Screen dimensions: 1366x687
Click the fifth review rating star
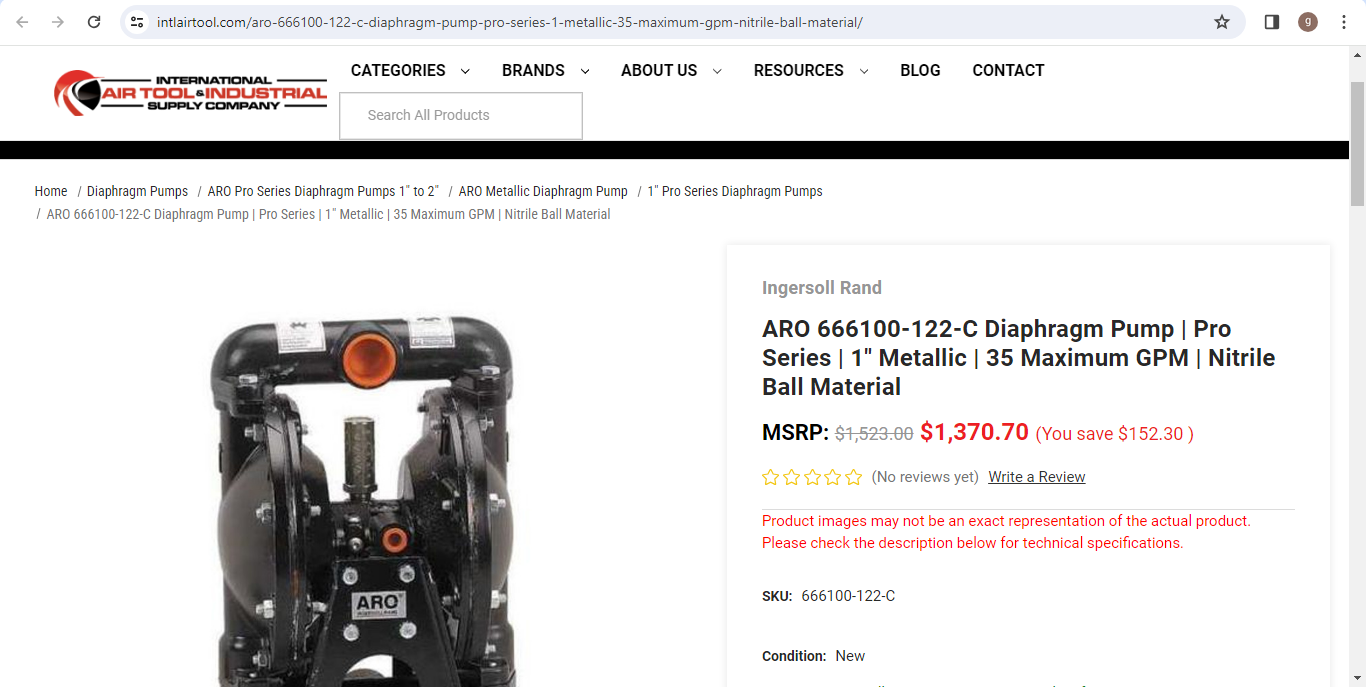[x=853, y=477]
